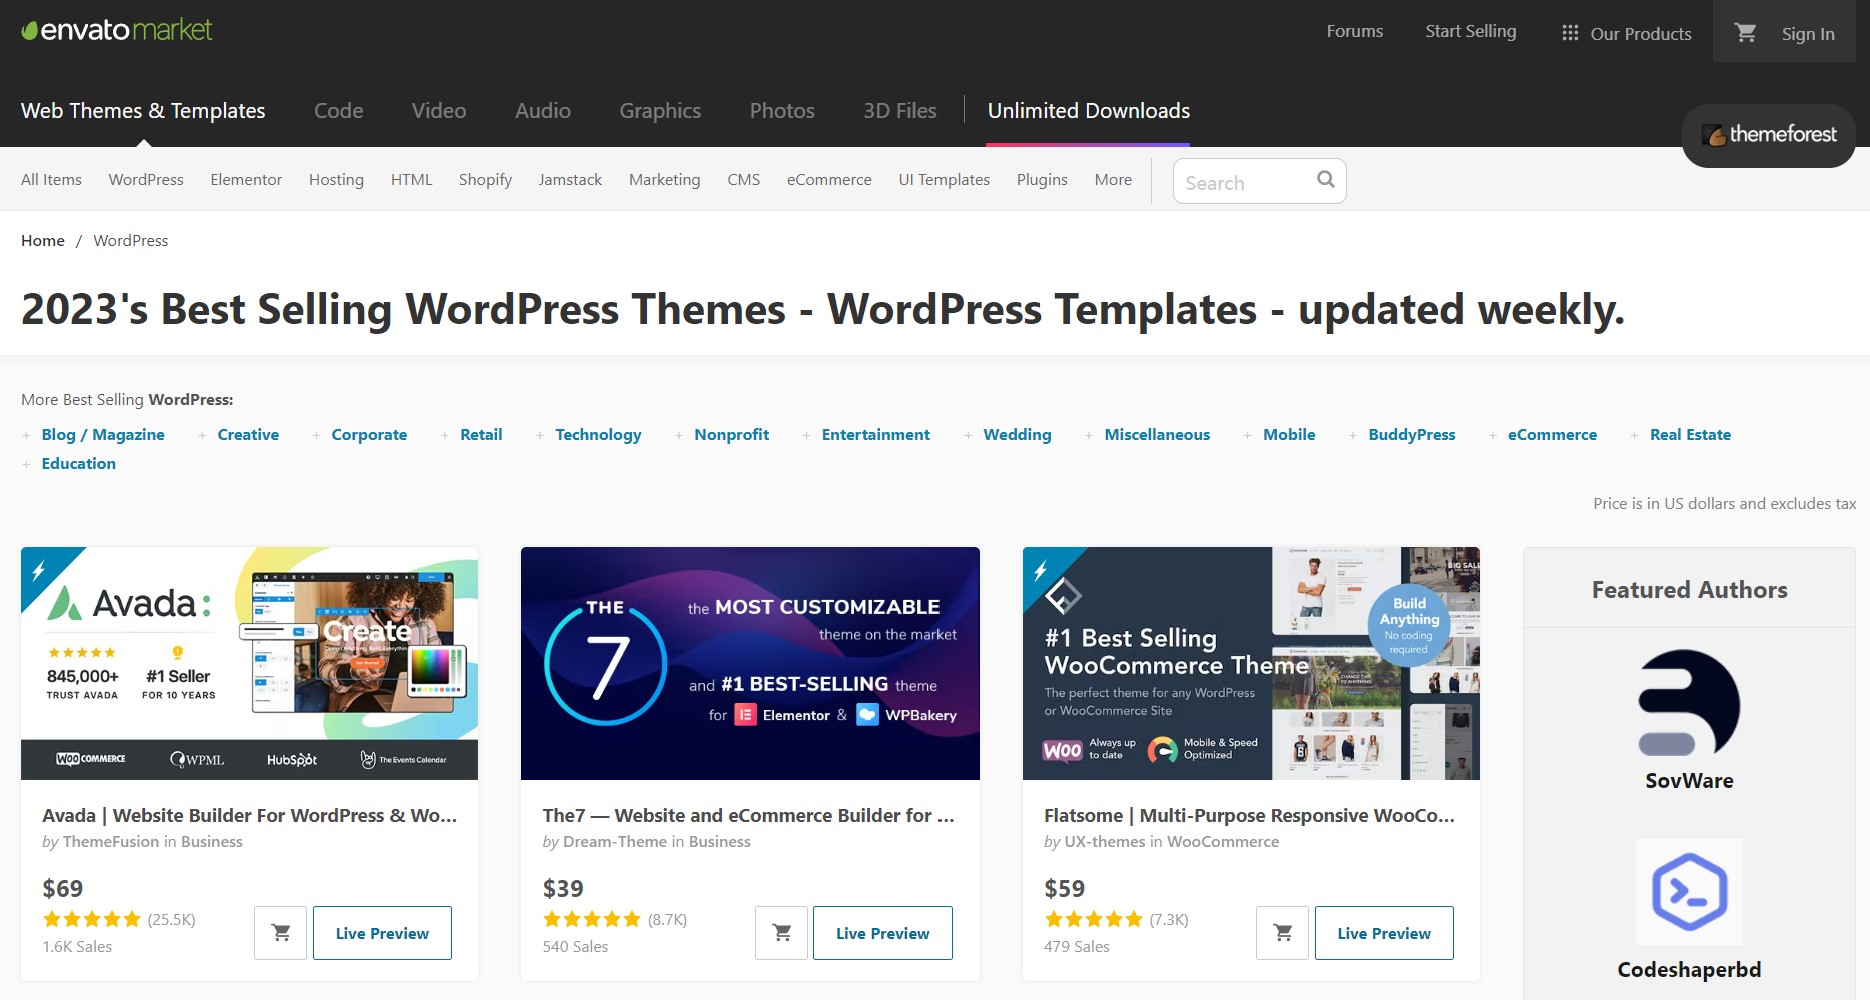The height and width of the screenshot is (1000, 1870).
Task: Click the search magnifier icon
Action: tap(1326, 180)
